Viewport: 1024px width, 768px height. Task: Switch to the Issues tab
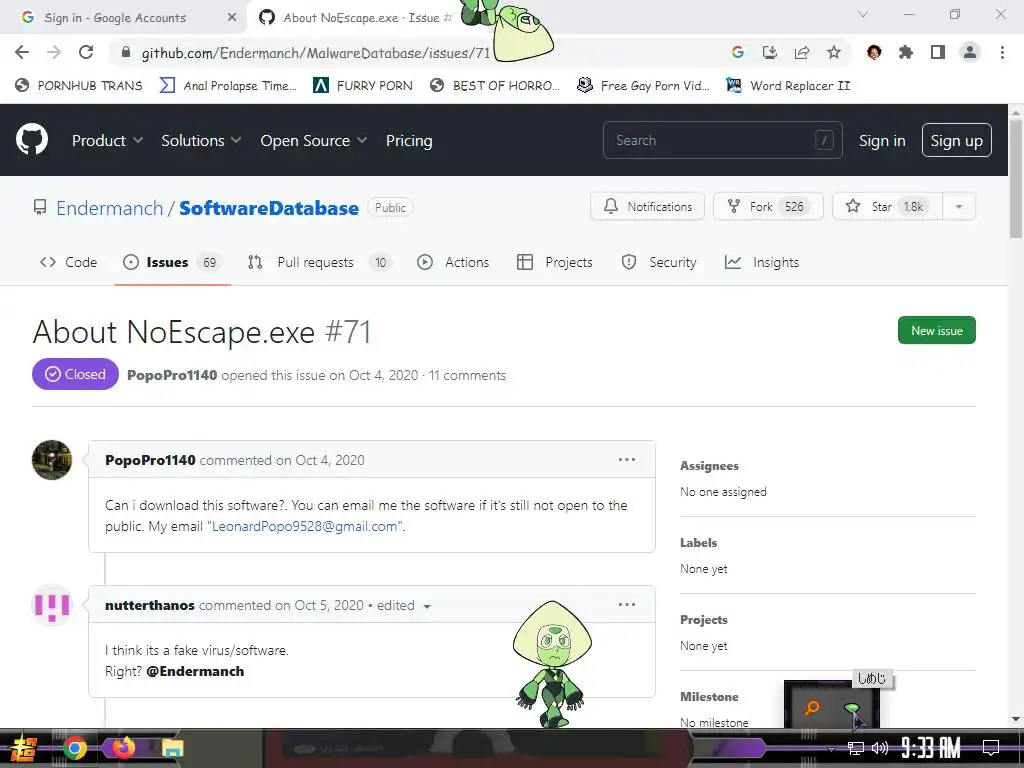pyautogui.click(x=172, y=262)
